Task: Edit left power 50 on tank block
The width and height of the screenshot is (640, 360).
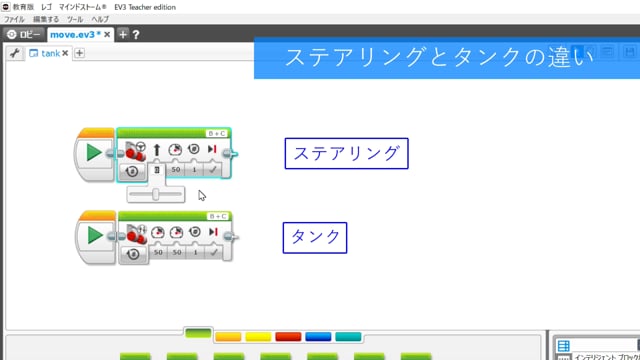Action: pos(158,252)
